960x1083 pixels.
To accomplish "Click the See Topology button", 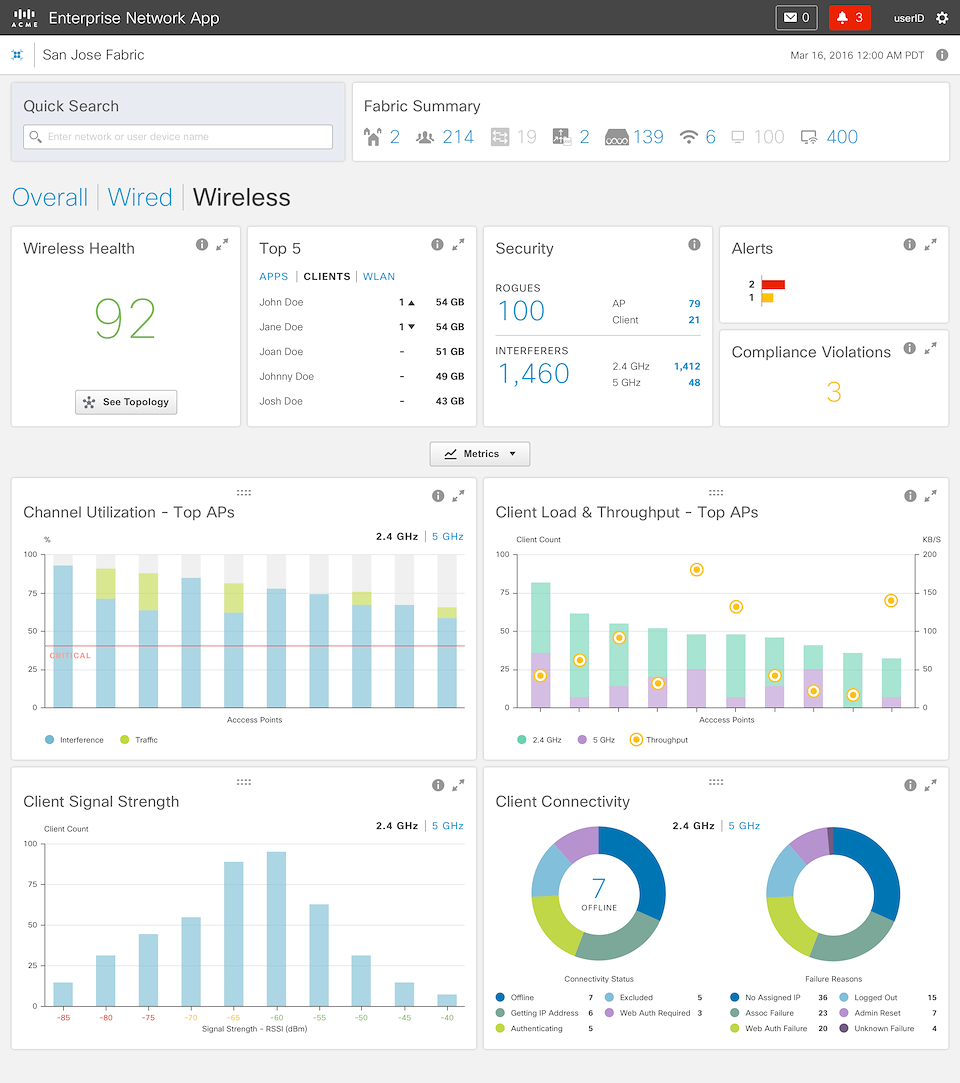I will coord(126,402).
